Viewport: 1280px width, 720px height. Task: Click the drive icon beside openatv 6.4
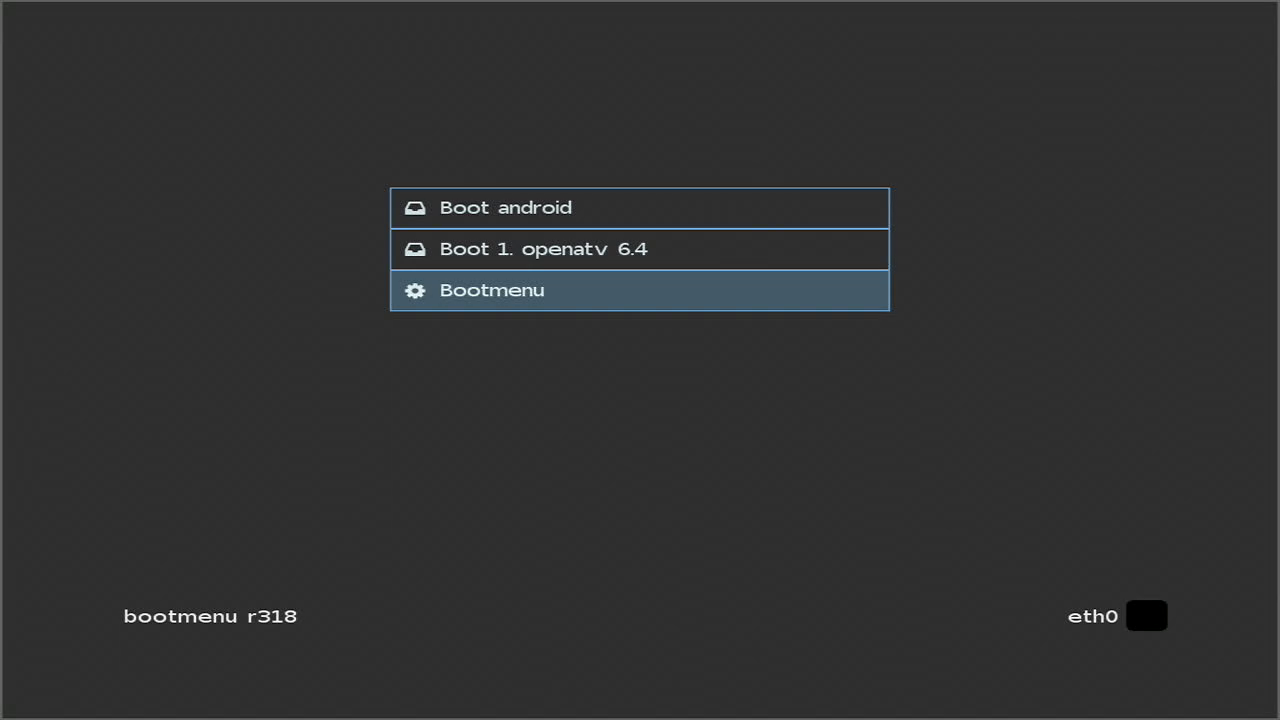(415, 249)
